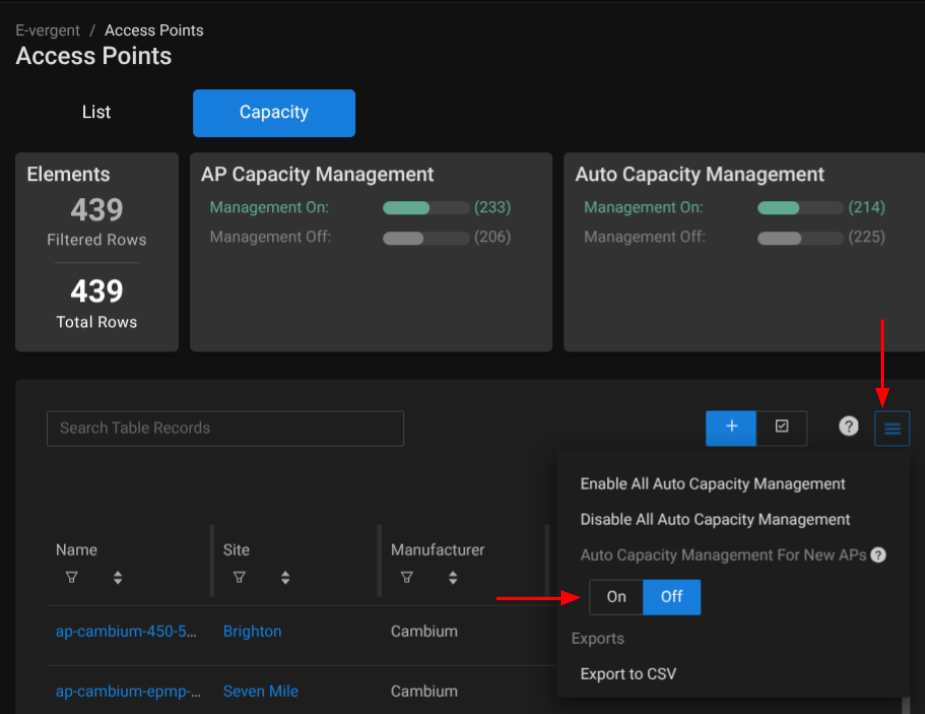Sort the table by Manufacturer column
Viewport: 925px width, 714px height.
(x=453, y=578)
